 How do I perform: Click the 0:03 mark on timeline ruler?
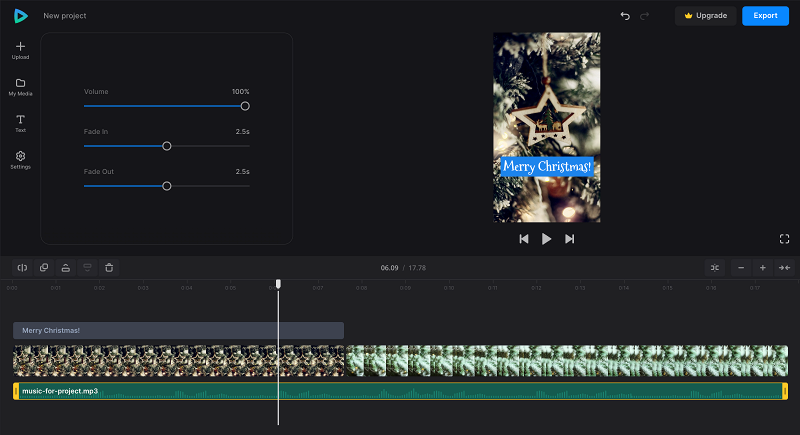143,288
